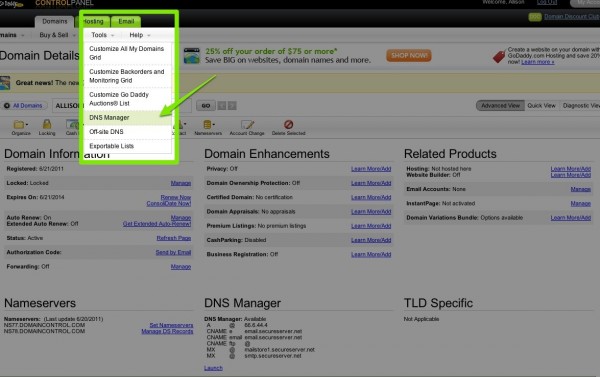Go to next domain arrow button
Image resolution: width=600 pixels, height=377 pixels.
pos(232,106)
